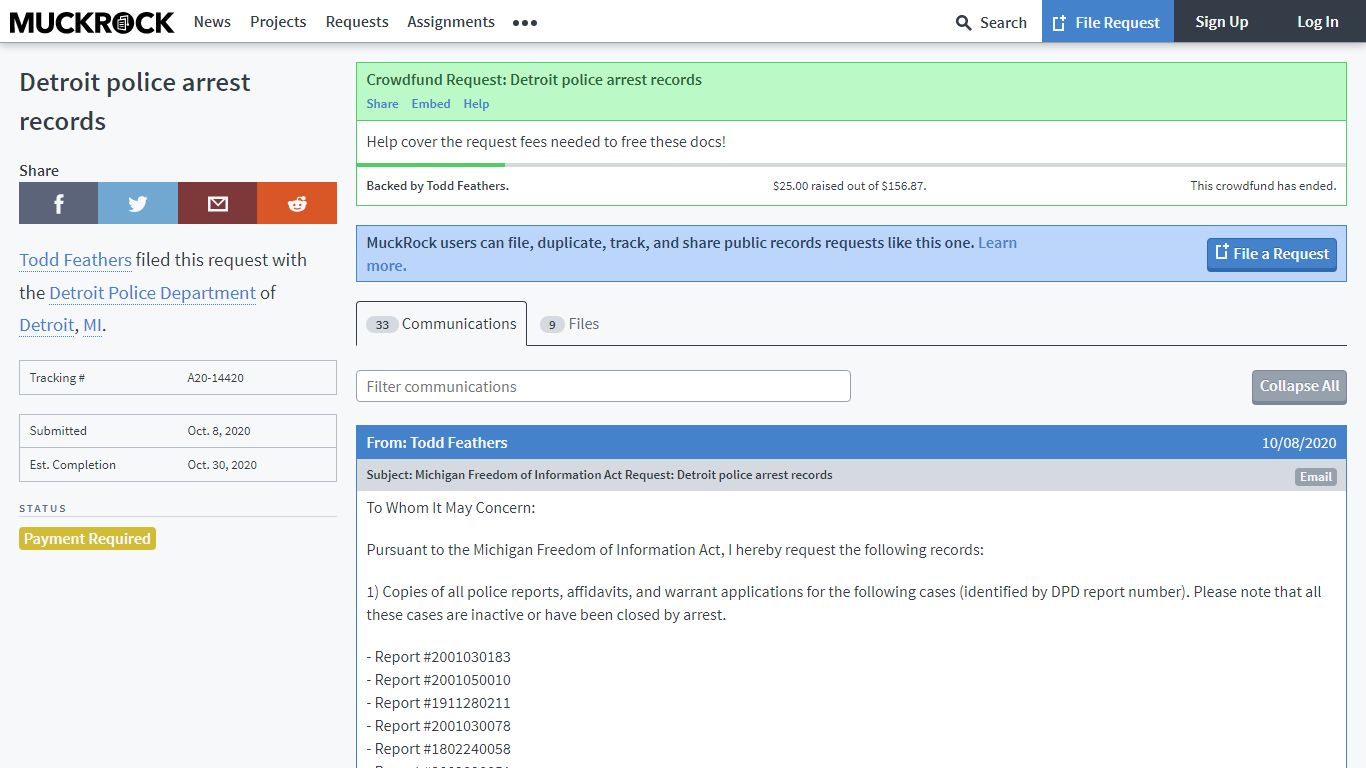Screen dimensions: 1366x768
Task: Click 'This crowdfund has ended' text
Action: coord(1263,186)
